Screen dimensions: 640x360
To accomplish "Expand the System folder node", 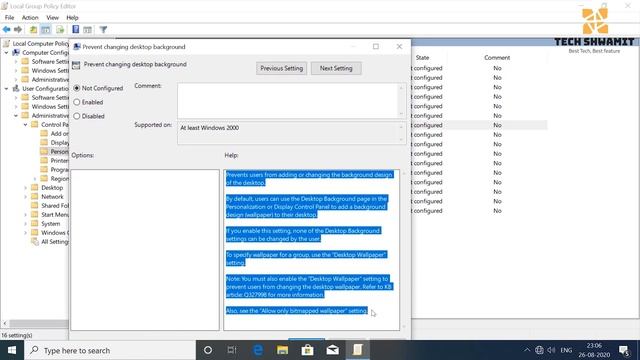I will tap(25, 224).
